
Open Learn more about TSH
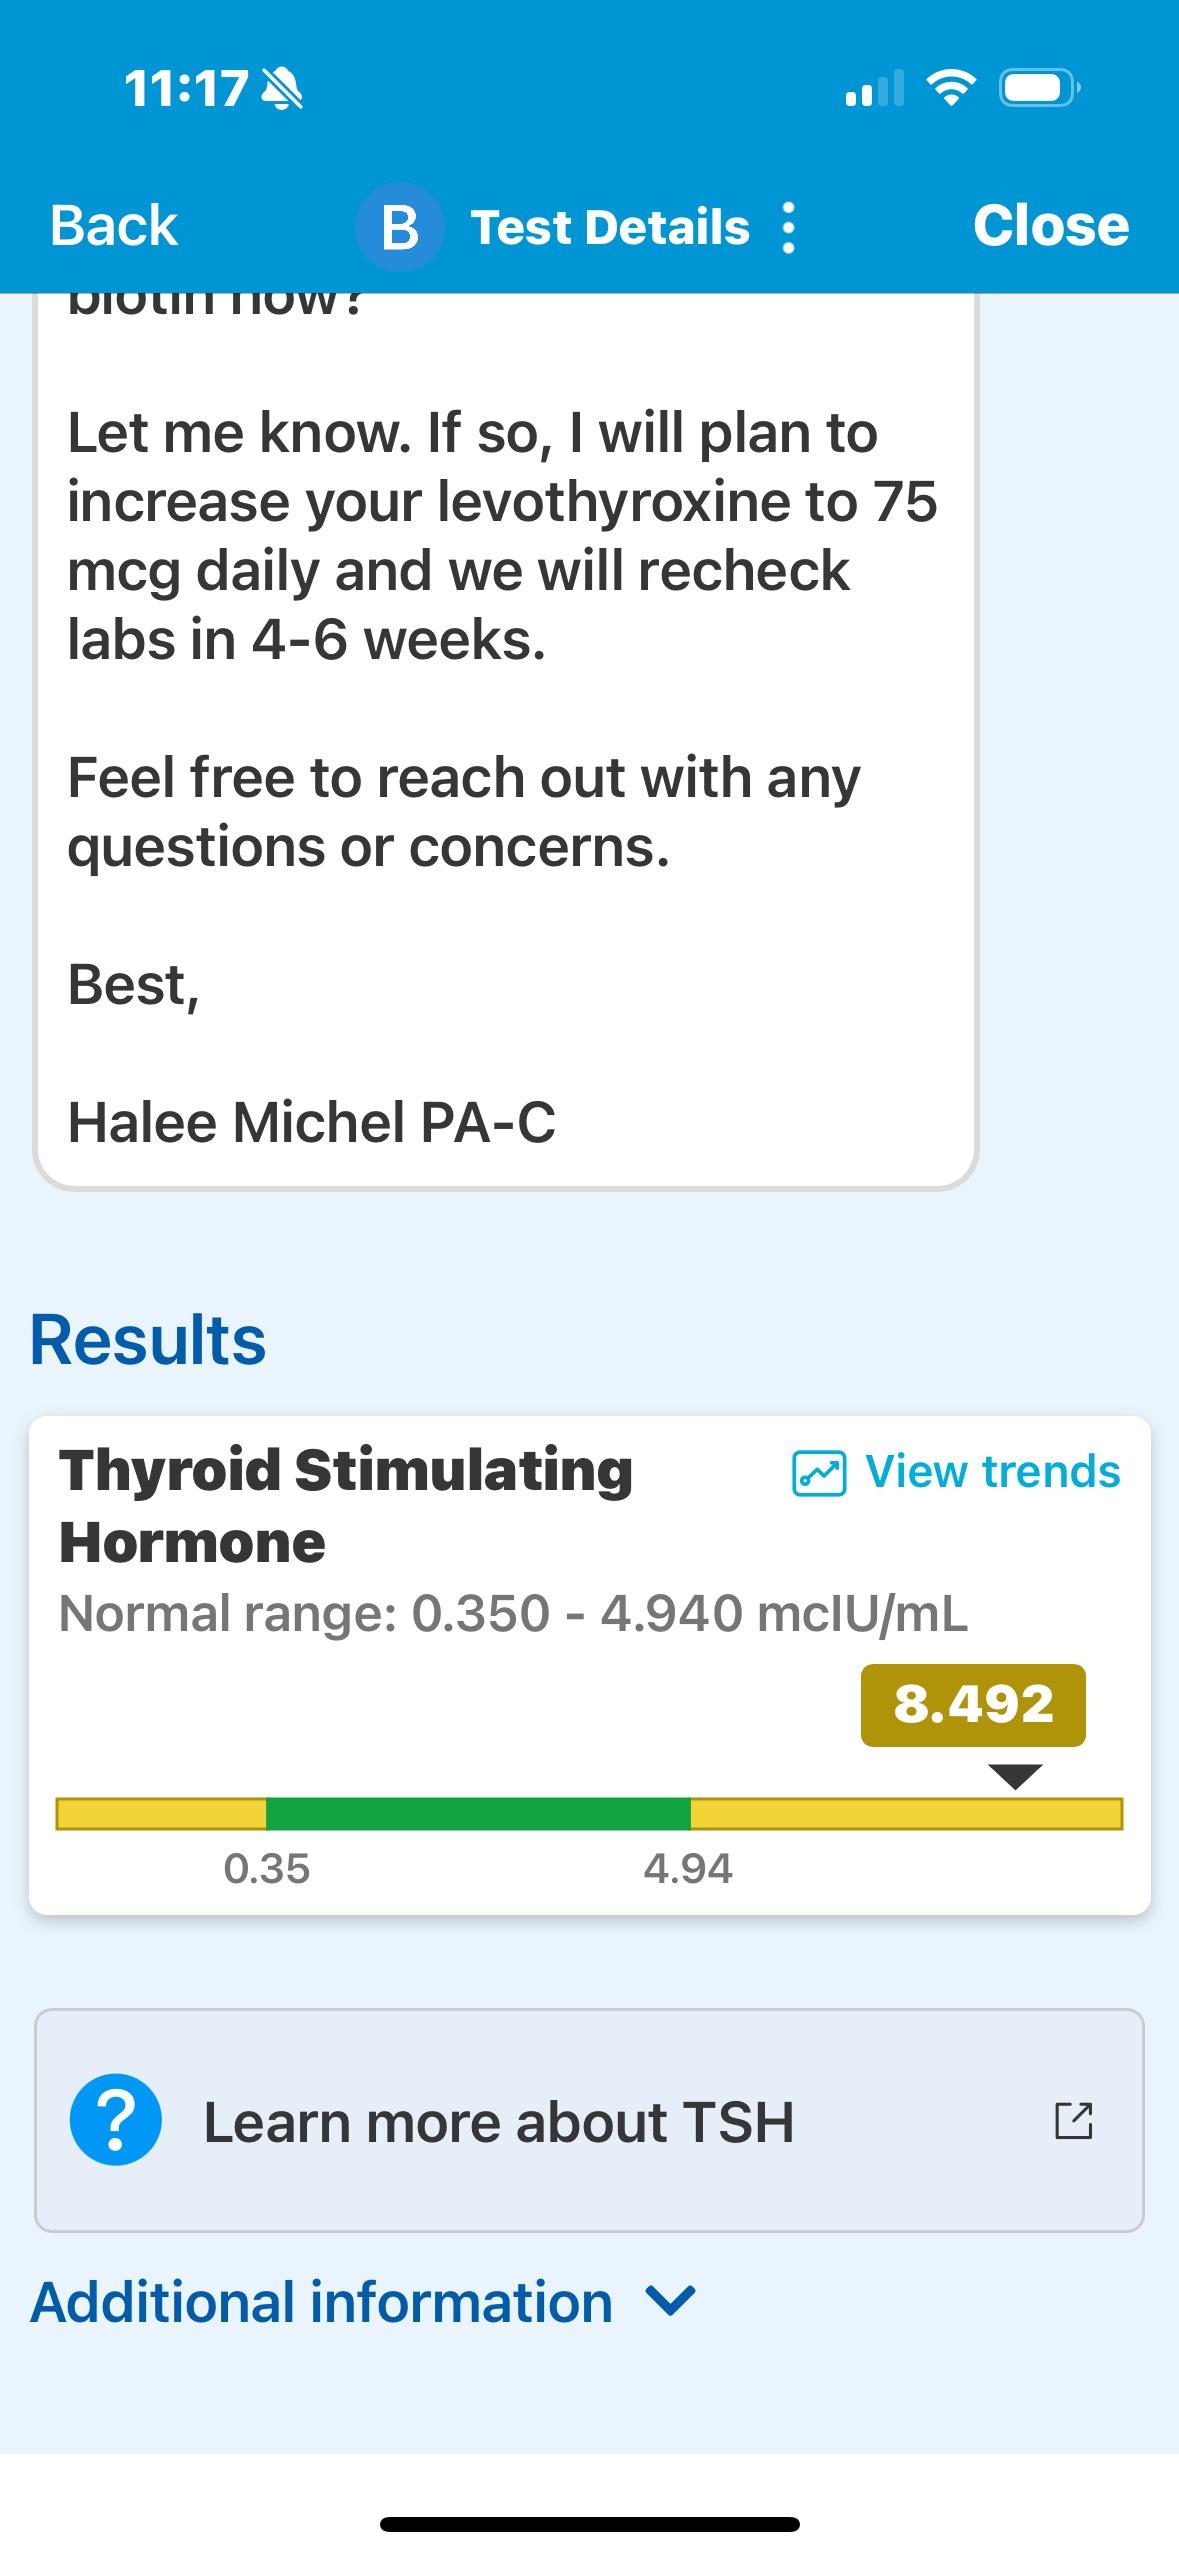[x=499, y=2121]
